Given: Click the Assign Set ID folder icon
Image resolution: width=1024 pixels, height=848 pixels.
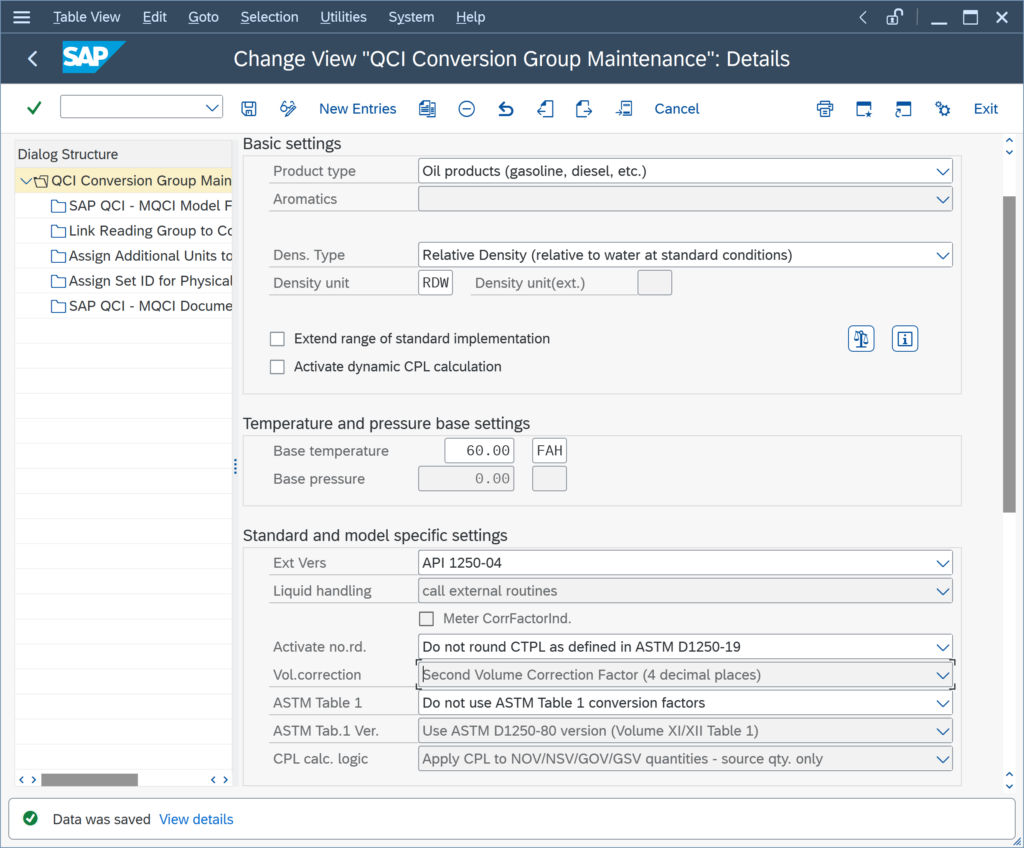Looking at the screenshot, I should pos(58,282).
